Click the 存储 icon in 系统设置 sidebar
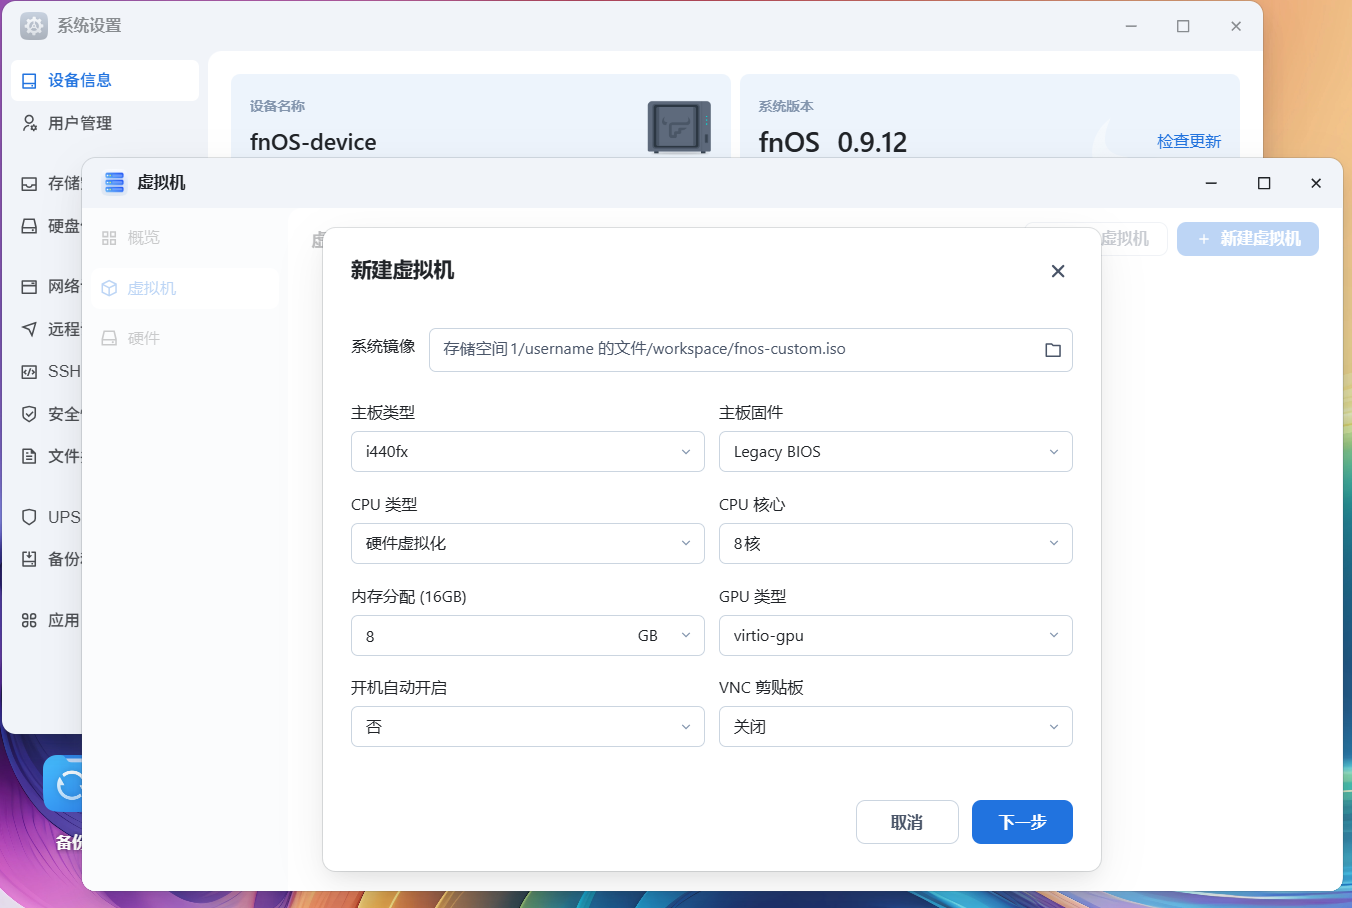 coord(29,184)
